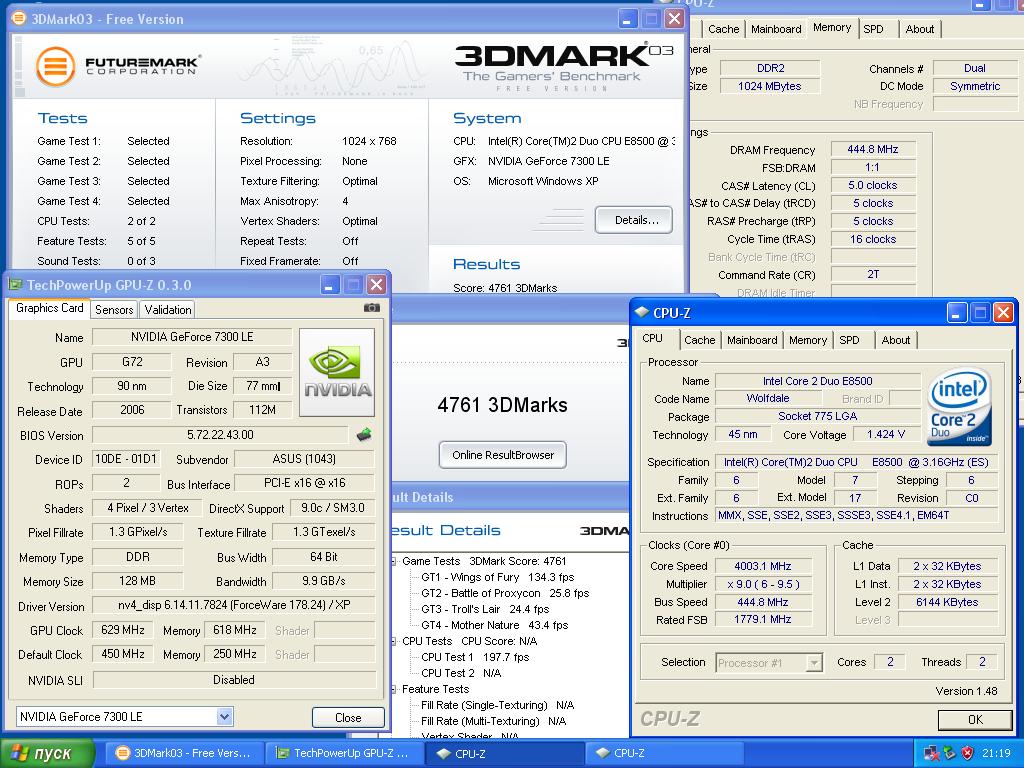Open the Memory tab in front CPU-Z
The height and width of the screenshot is (768, 1024).
point(808,340)
